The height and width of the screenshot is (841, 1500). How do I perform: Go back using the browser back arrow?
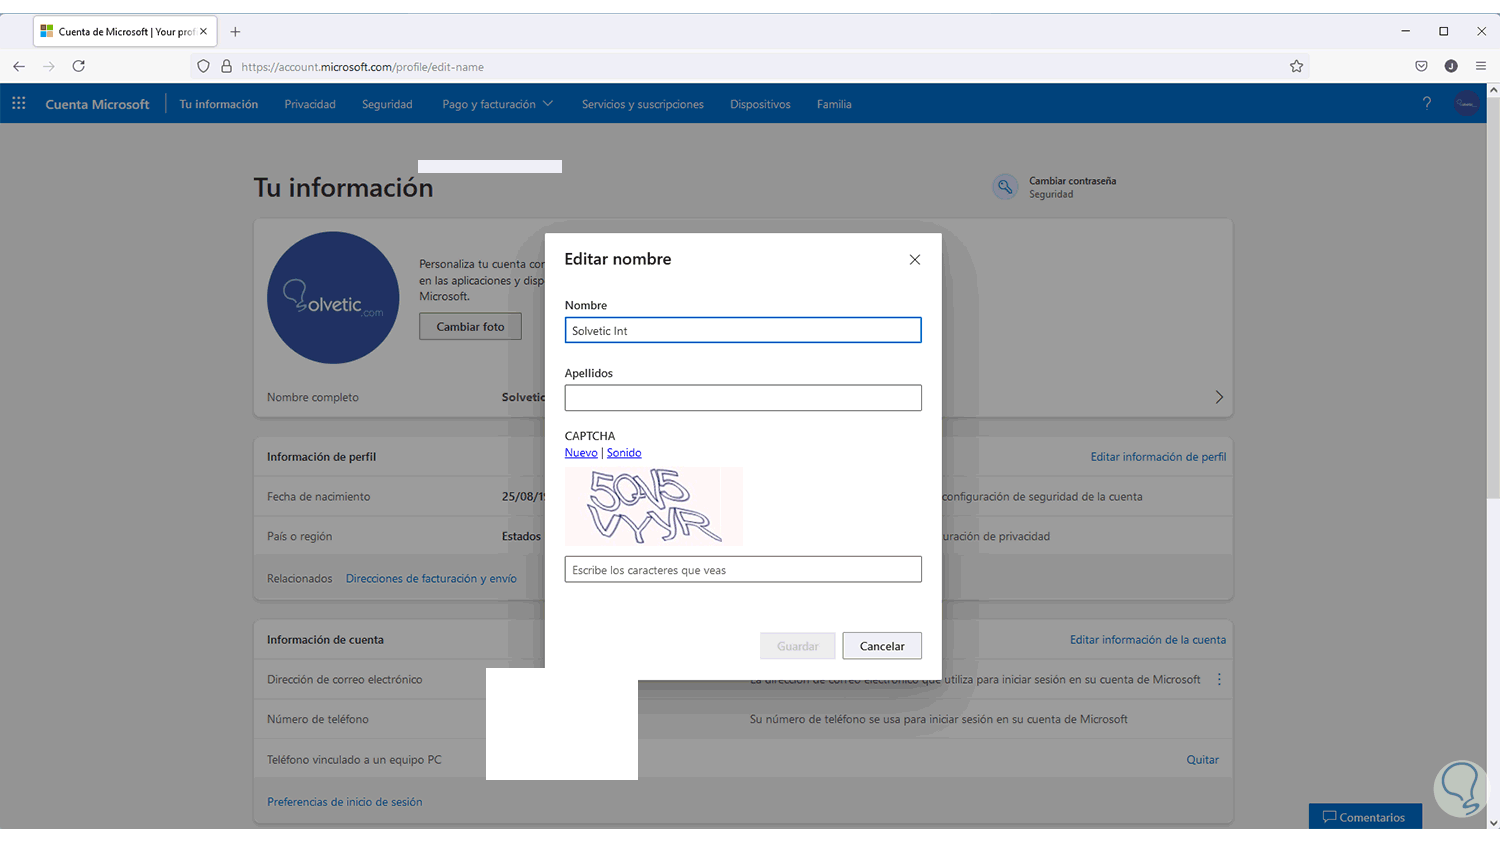[x=19, y=66]
